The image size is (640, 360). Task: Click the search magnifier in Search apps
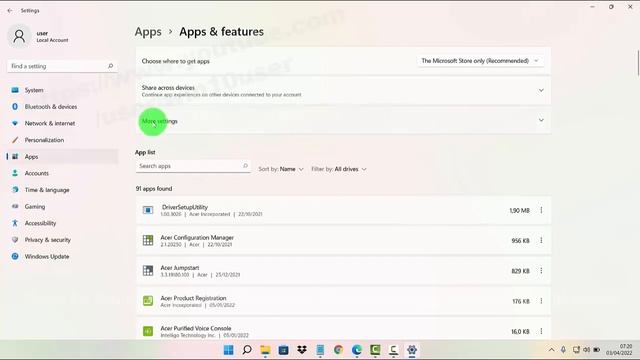point(245,166)
